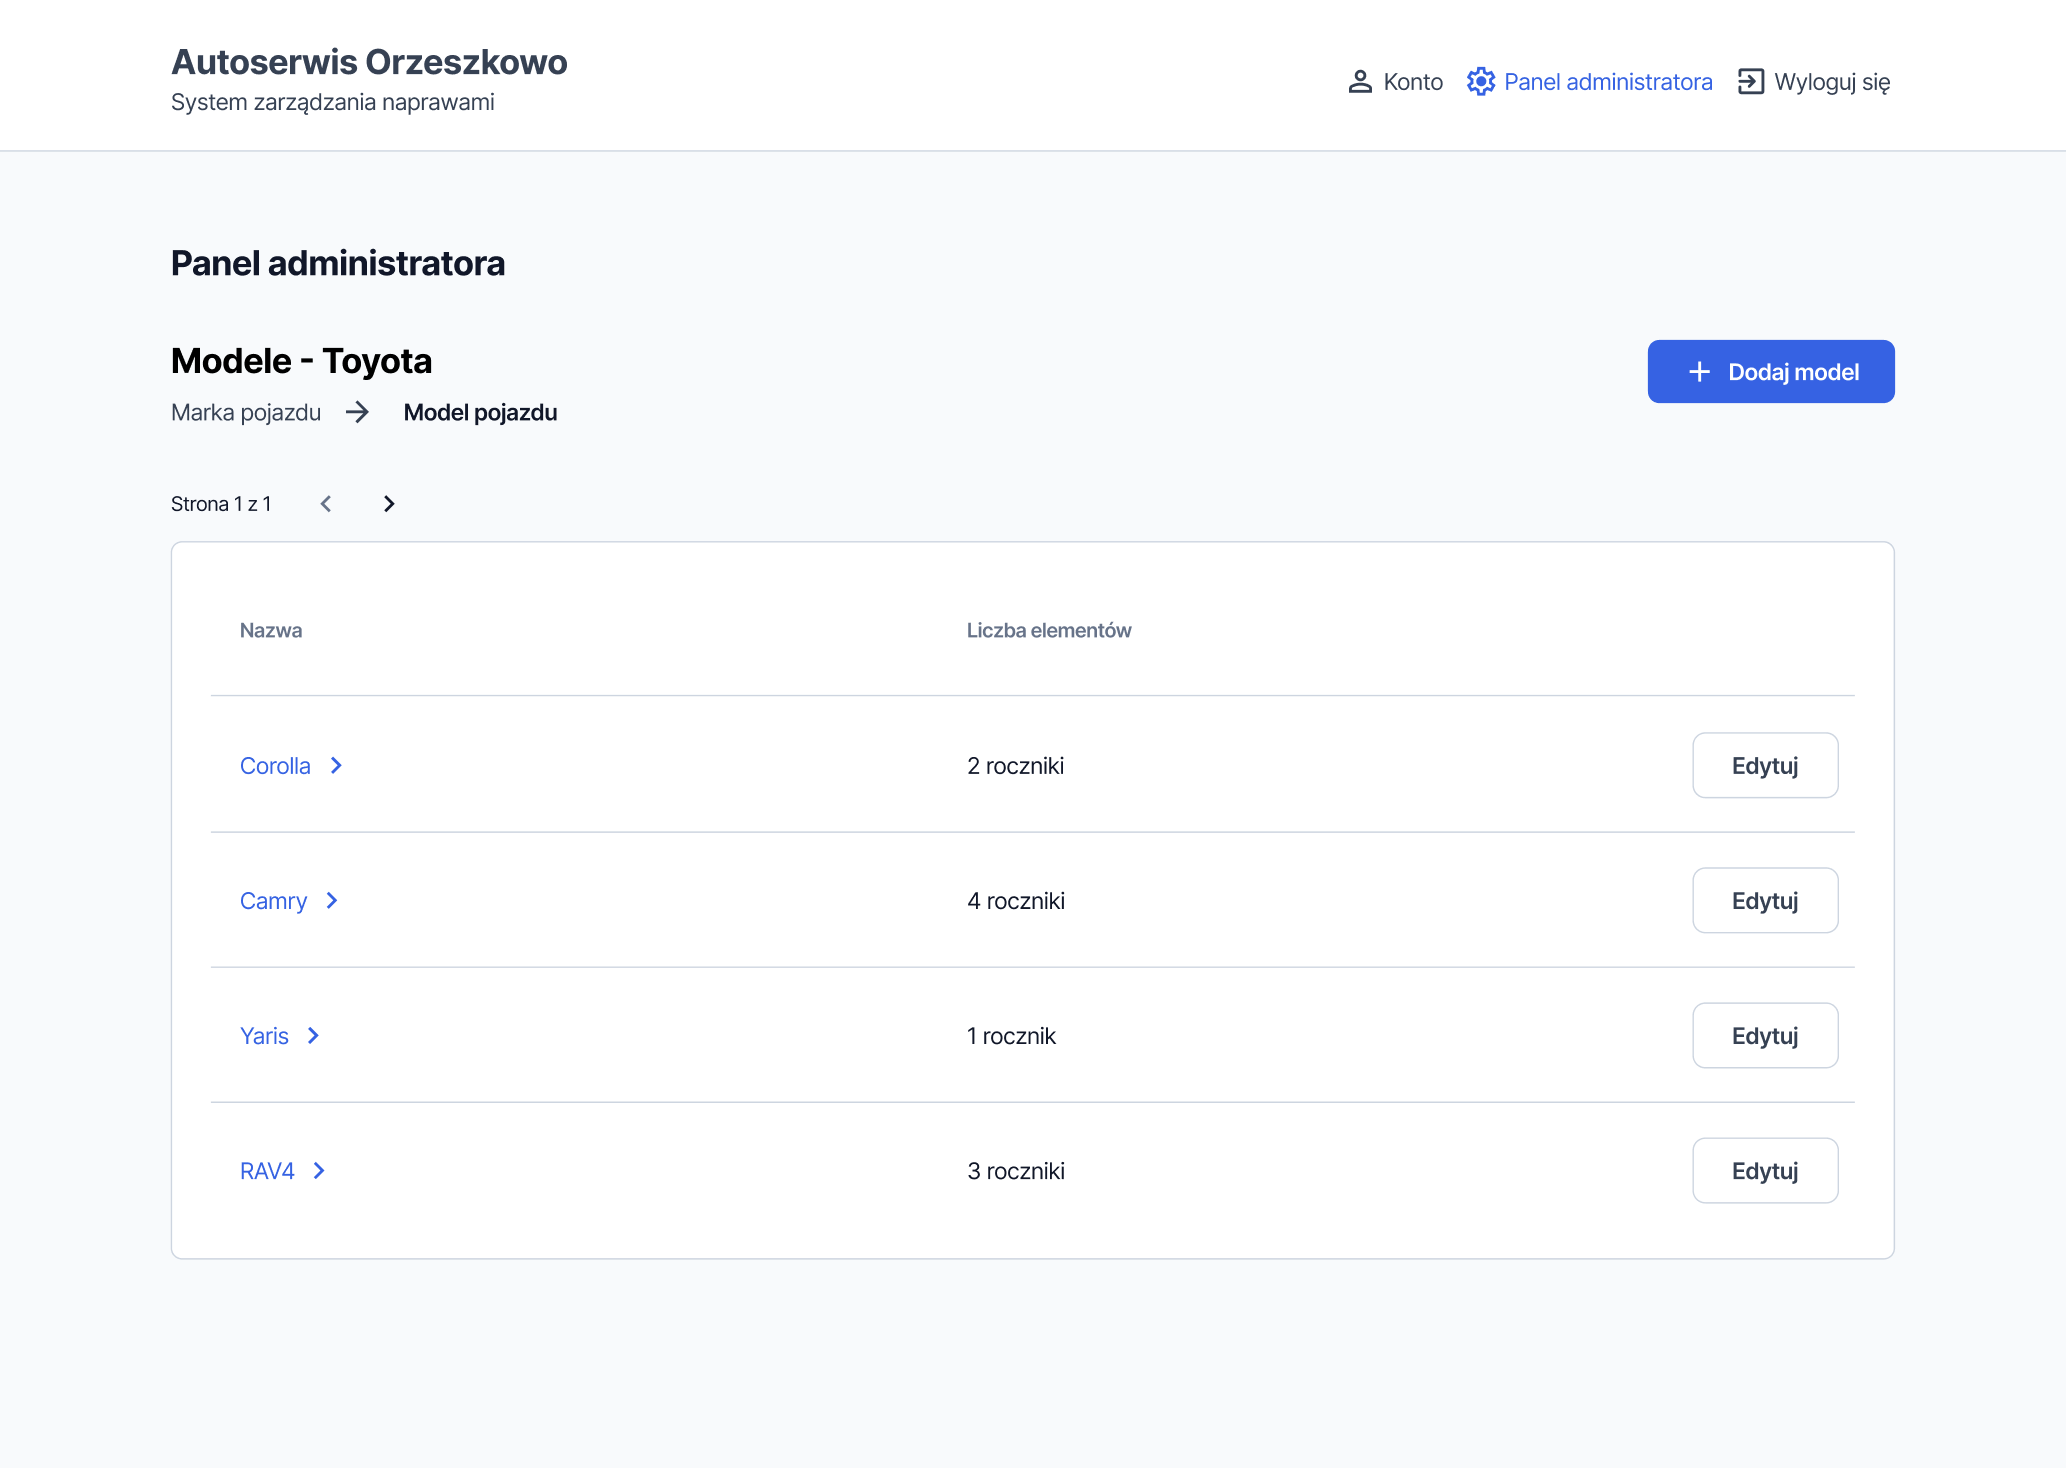Select the '3 roczniki' cell
Image resolution: width=2066 pixels, height=1468 pixels.
point(1016,1171)
